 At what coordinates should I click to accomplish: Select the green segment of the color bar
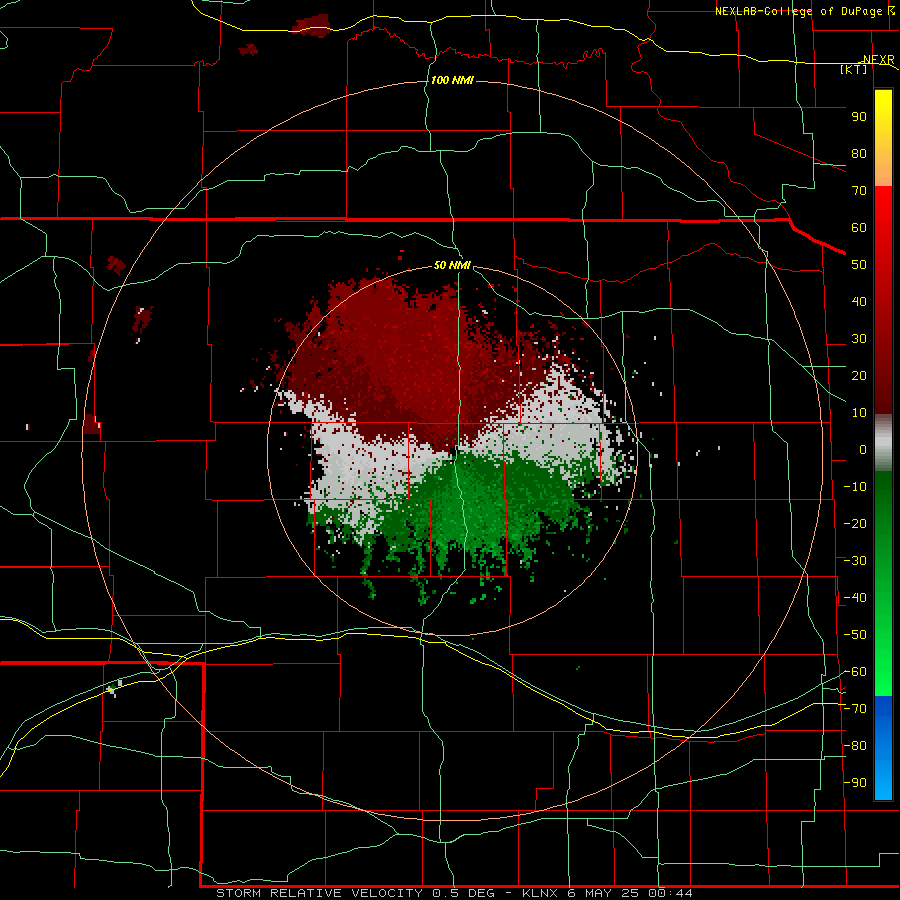(x=883, y=584)
